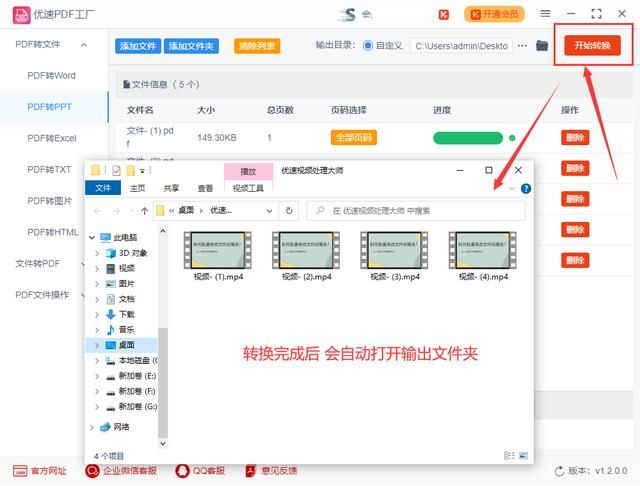Click the 优速PDF工厂 app logo
640x486 pixels.
point(22,15)
